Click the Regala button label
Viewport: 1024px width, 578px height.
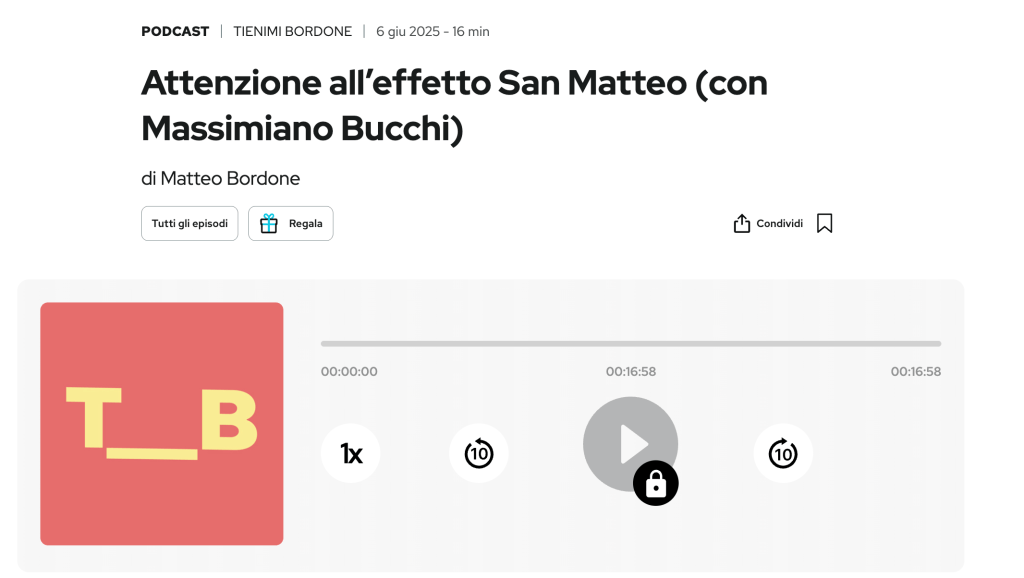(x=306, y=224)
